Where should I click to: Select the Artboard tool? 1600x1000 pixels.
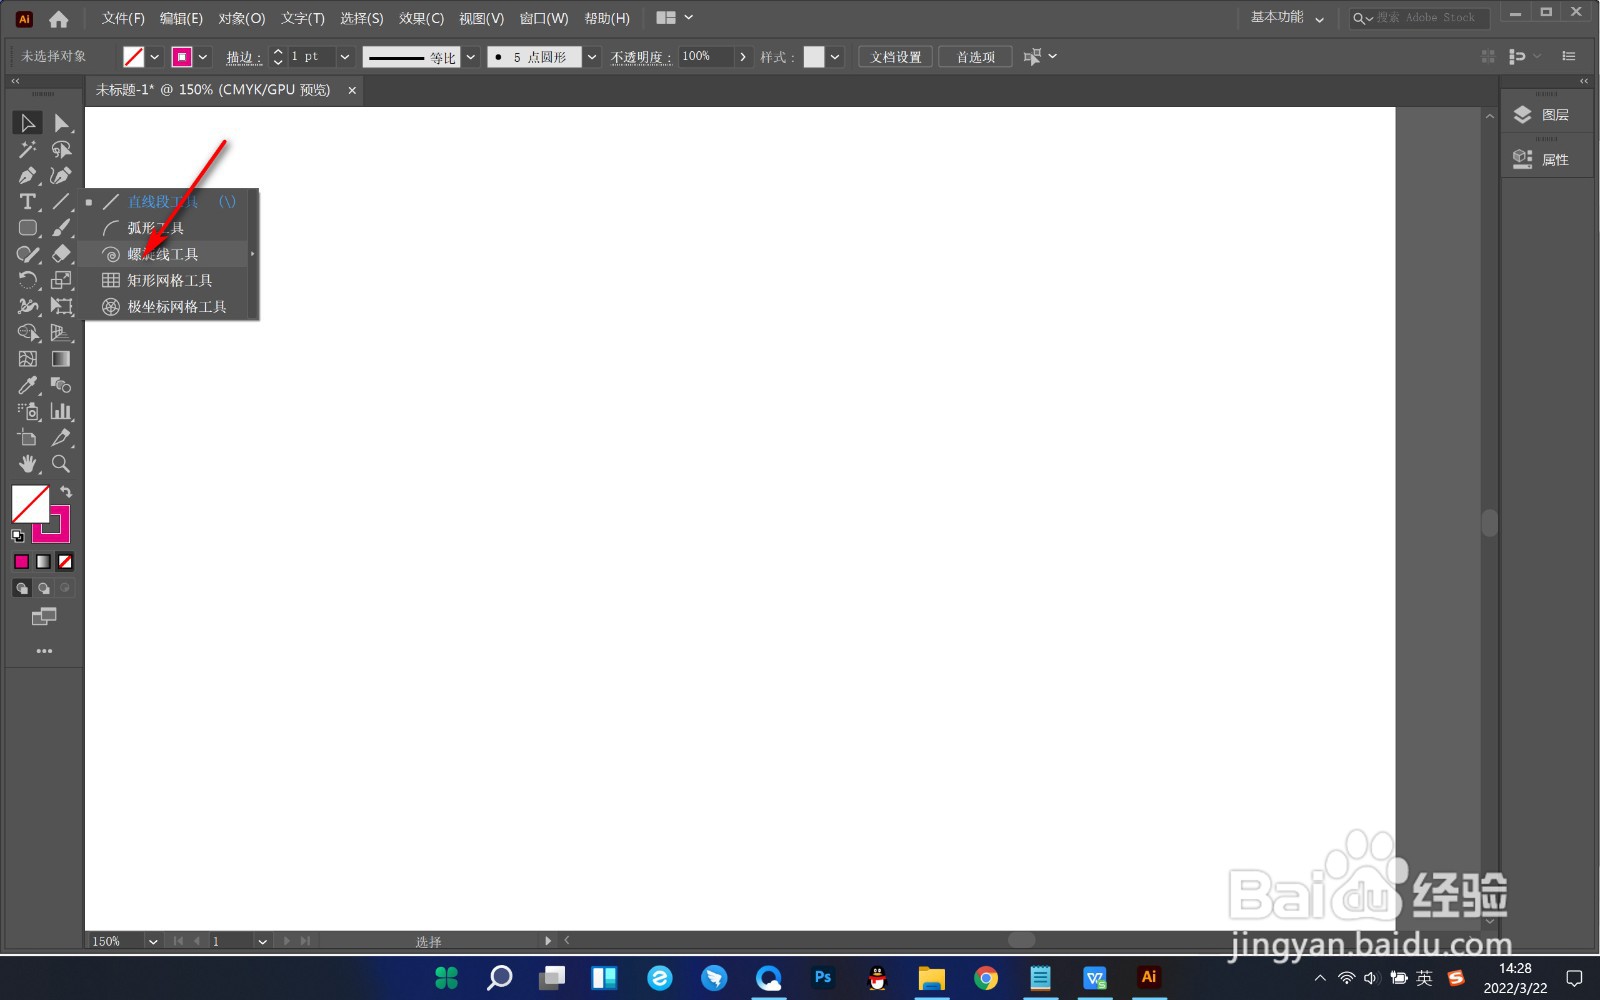click(x=27, y=438)
